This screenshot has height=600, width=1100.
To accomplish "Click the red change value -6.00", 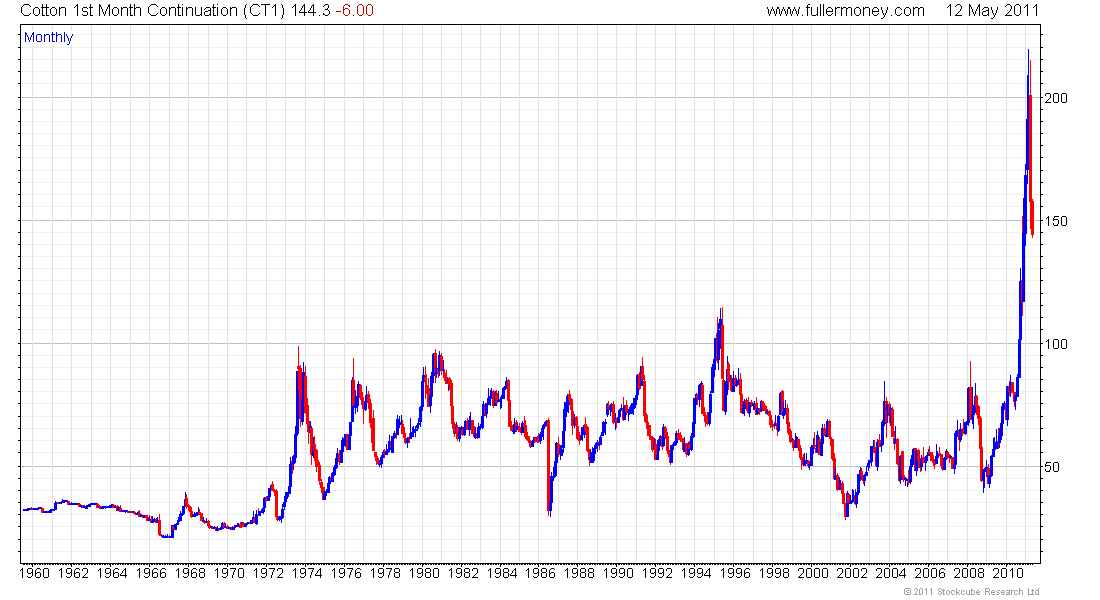I will point(354,11).
